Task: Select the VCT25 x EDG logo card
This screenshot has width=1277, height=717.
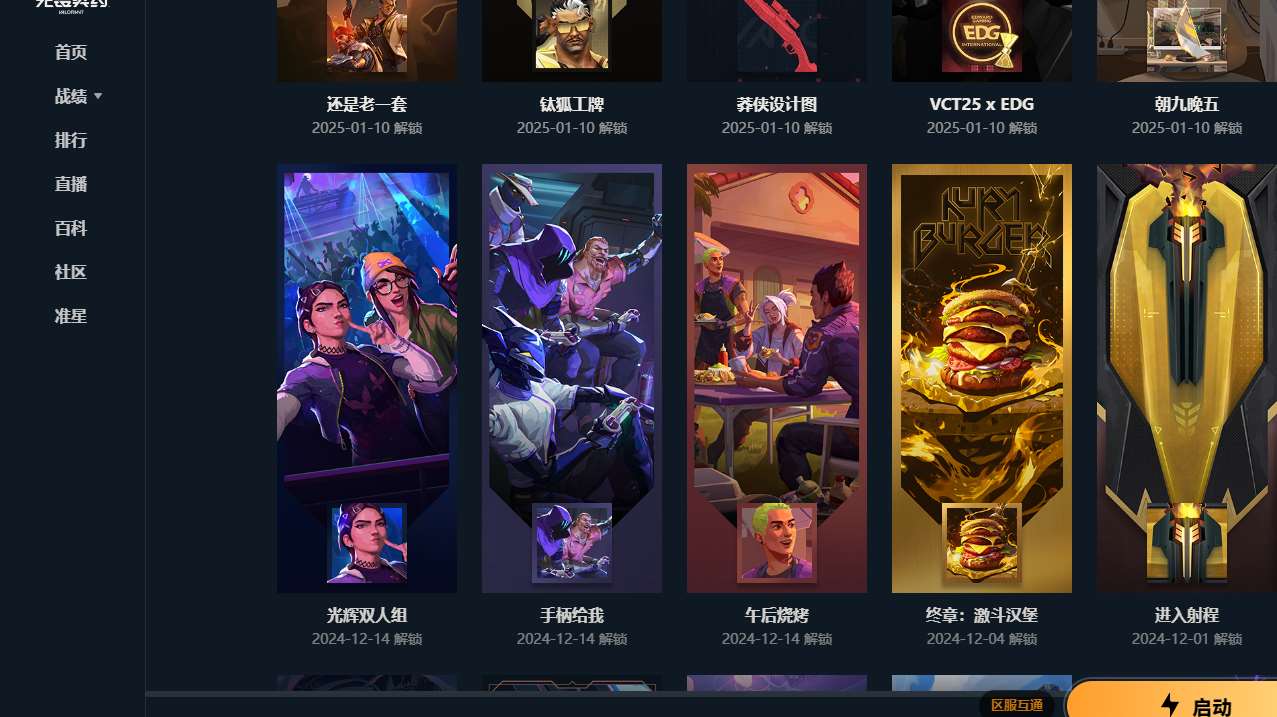Action: (x=982, y=41)
